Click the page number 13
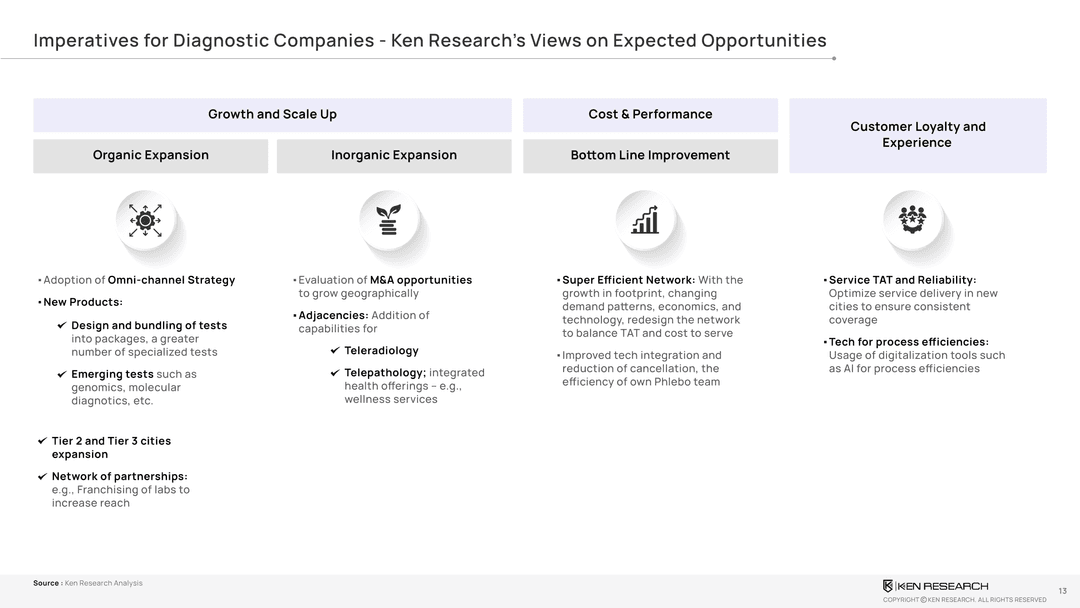This screenshot has height=608, width=1080. [1062, 591]
